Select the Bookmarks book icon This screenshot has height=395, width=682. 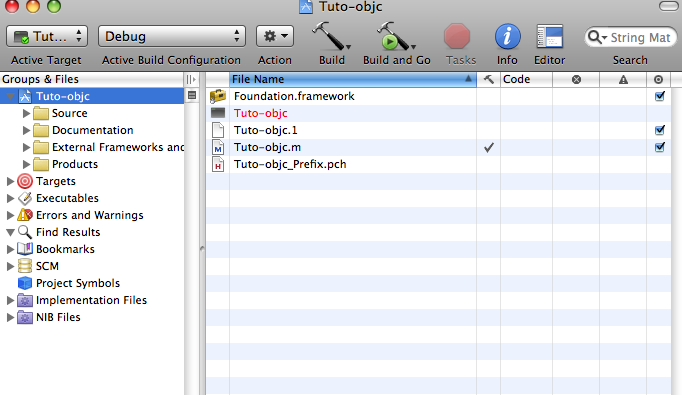pos(25,249)
